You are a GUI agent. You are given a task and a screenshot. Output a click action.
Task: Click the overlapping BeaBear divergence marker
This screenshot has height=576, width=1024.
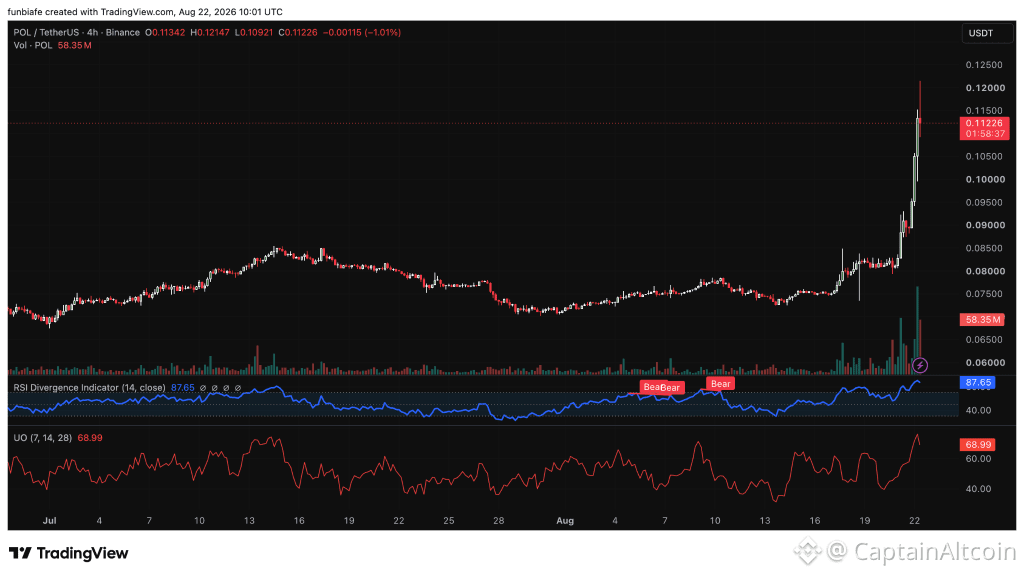coord(662,387)
